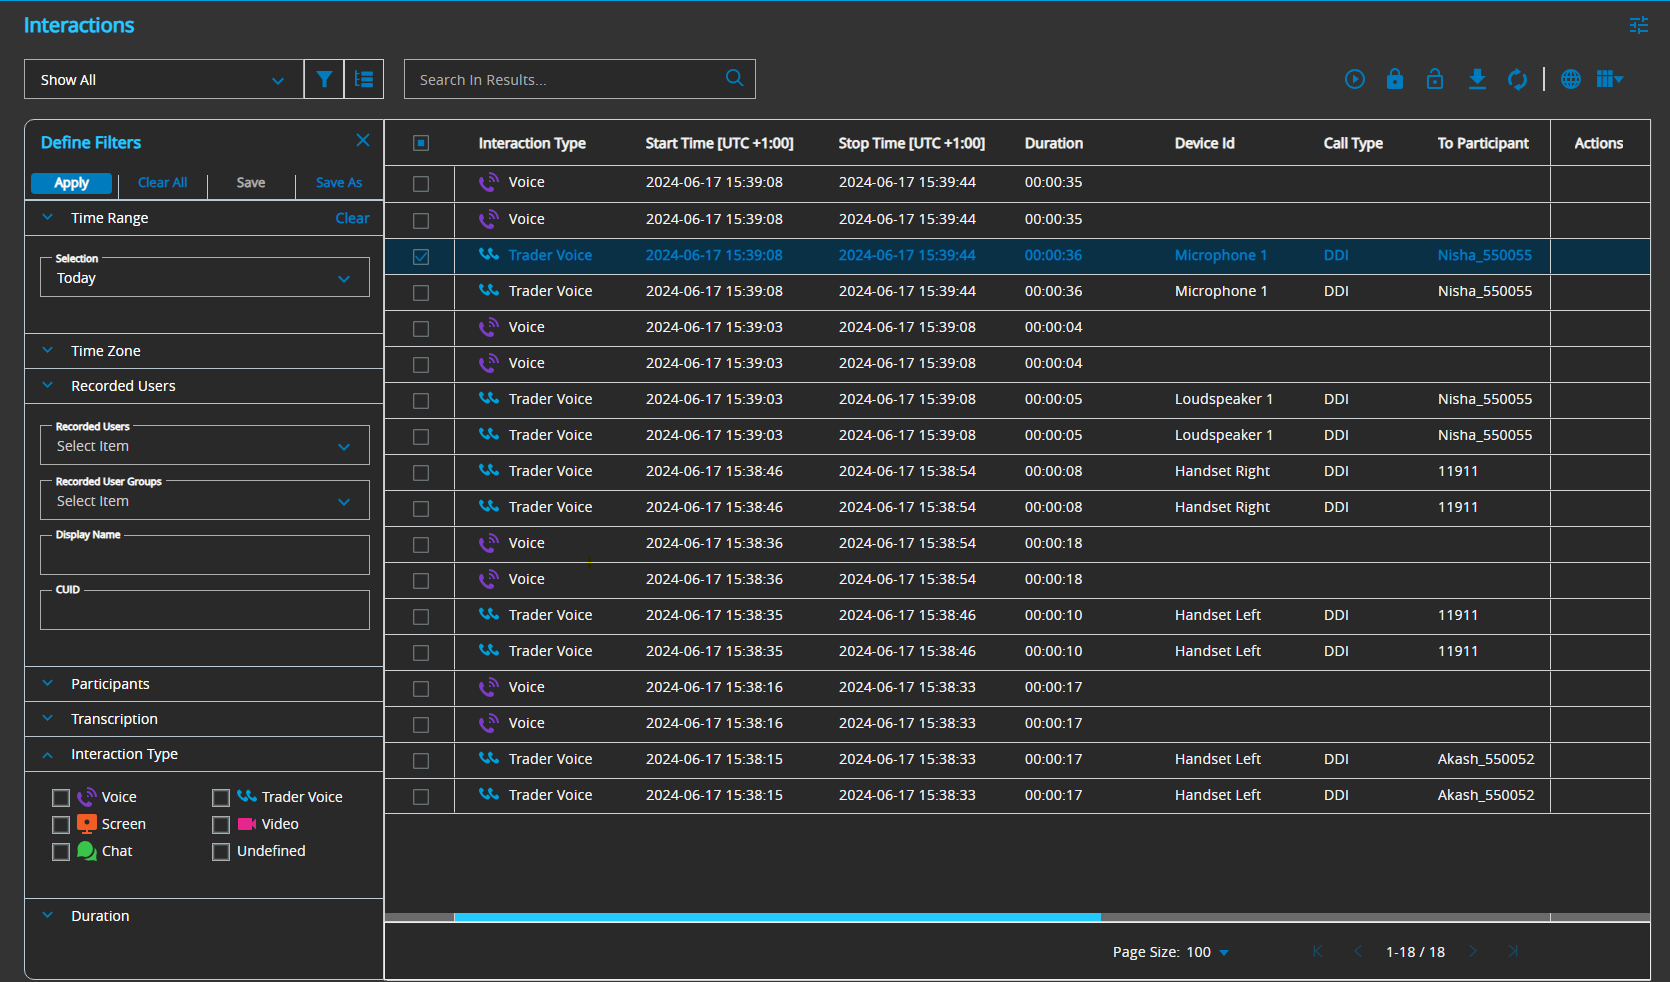Click the Apply filters button
The height and width of the screenshot is (982, 1670).
(71, 183)
